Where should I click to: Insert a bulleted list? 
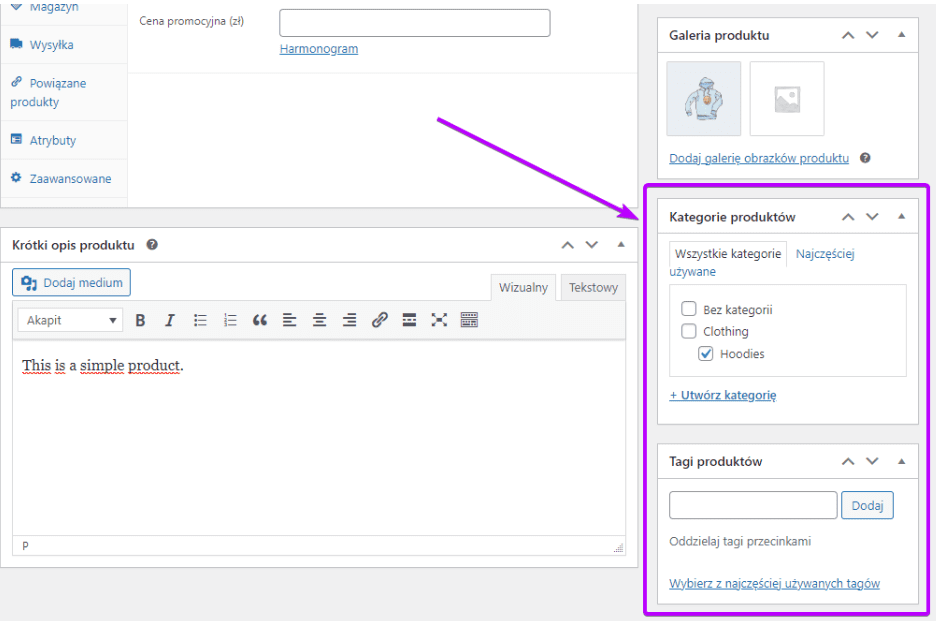(200, 320)
